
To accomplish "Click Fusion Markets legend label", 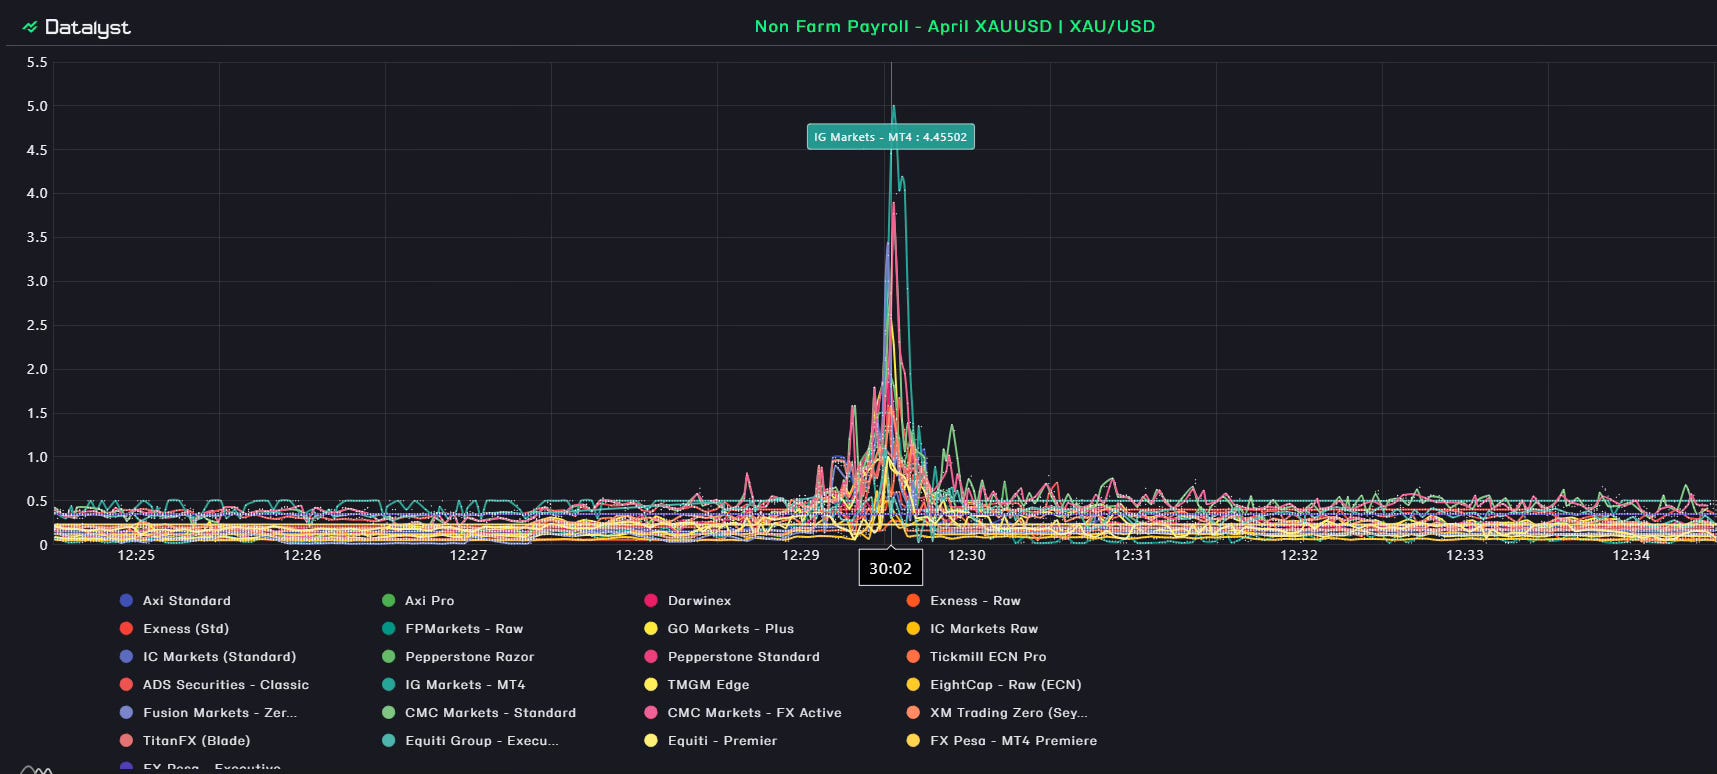I will [x=220, y=713].
